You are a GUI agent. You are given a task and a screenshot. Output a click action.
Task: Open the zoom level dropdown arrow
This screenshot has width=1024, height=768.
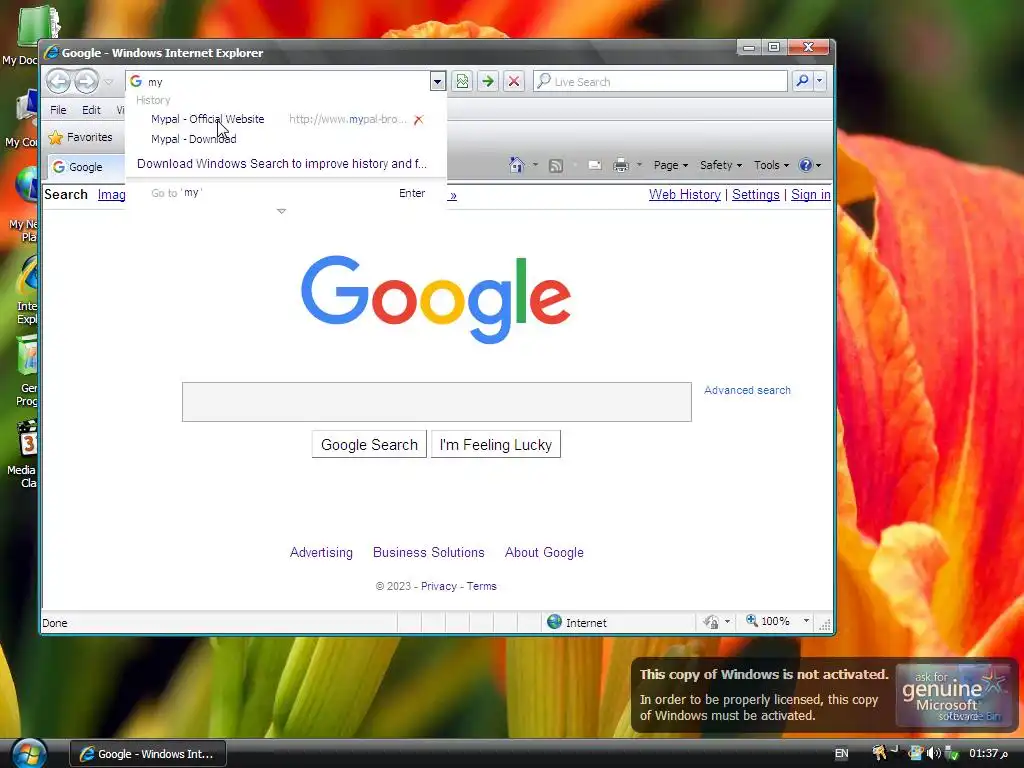coord(807,621)
